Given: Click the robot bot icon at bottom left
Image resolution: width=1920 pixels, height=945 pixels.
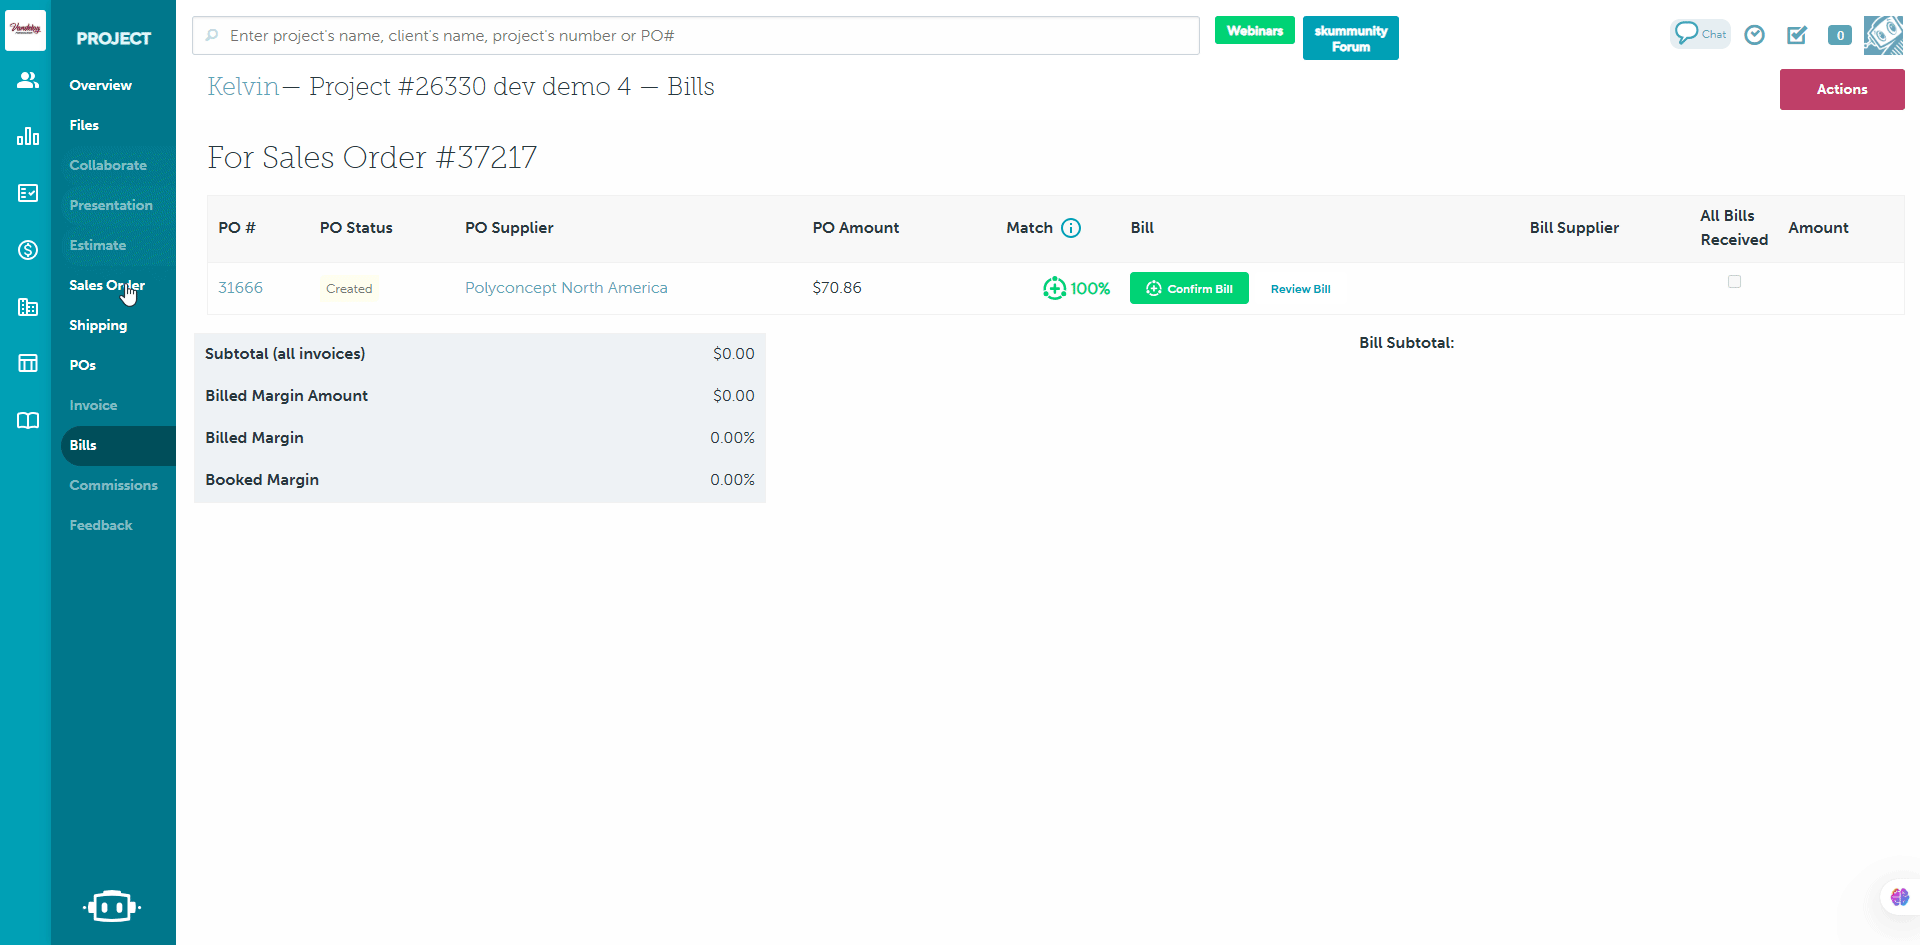Looking at the screenshot, I should pos(111,906).
